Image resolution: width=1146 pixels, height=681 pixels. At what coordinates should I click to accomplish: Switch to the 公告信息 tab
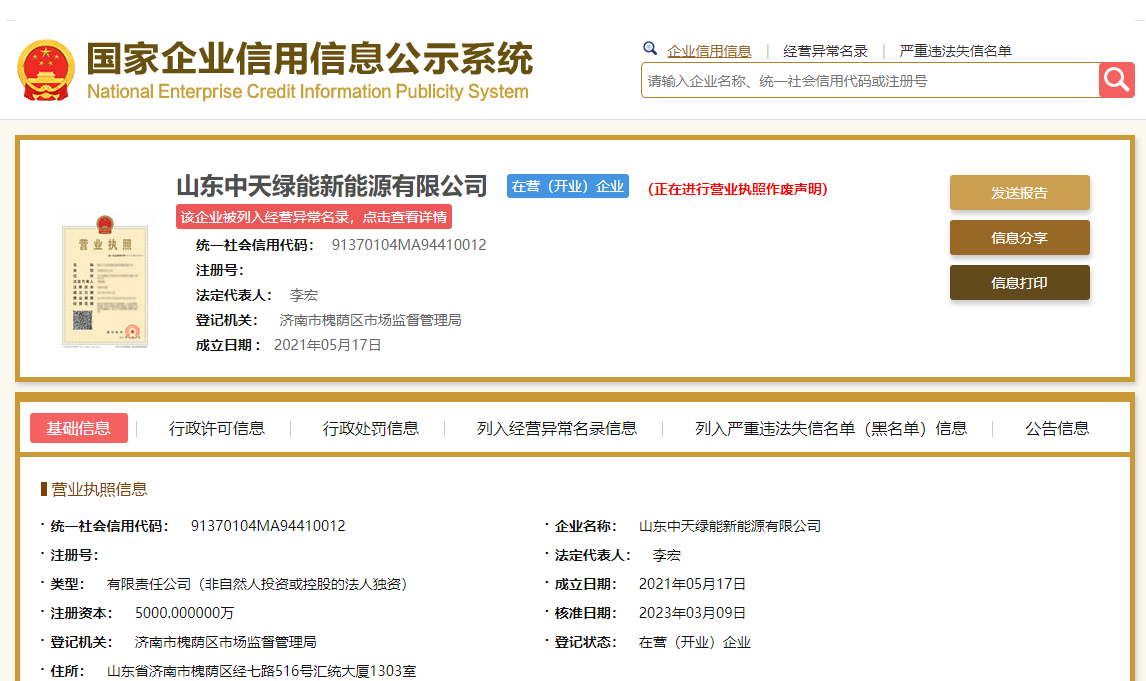[1057, 428]
